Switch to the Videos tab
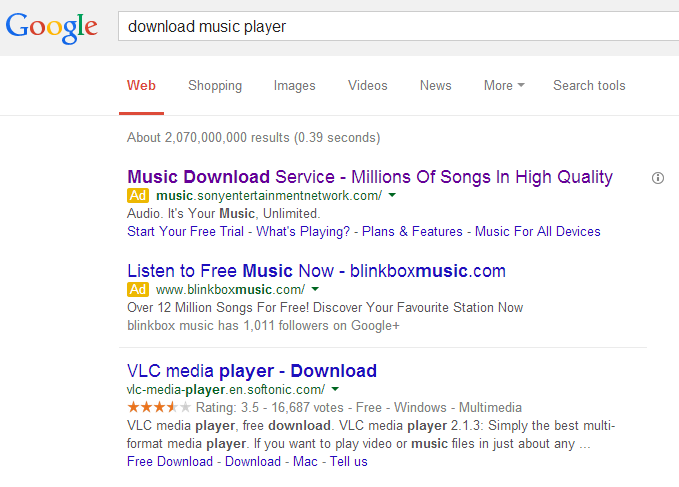The width and height of the screenshot is (679, 487). coord(368,85)
